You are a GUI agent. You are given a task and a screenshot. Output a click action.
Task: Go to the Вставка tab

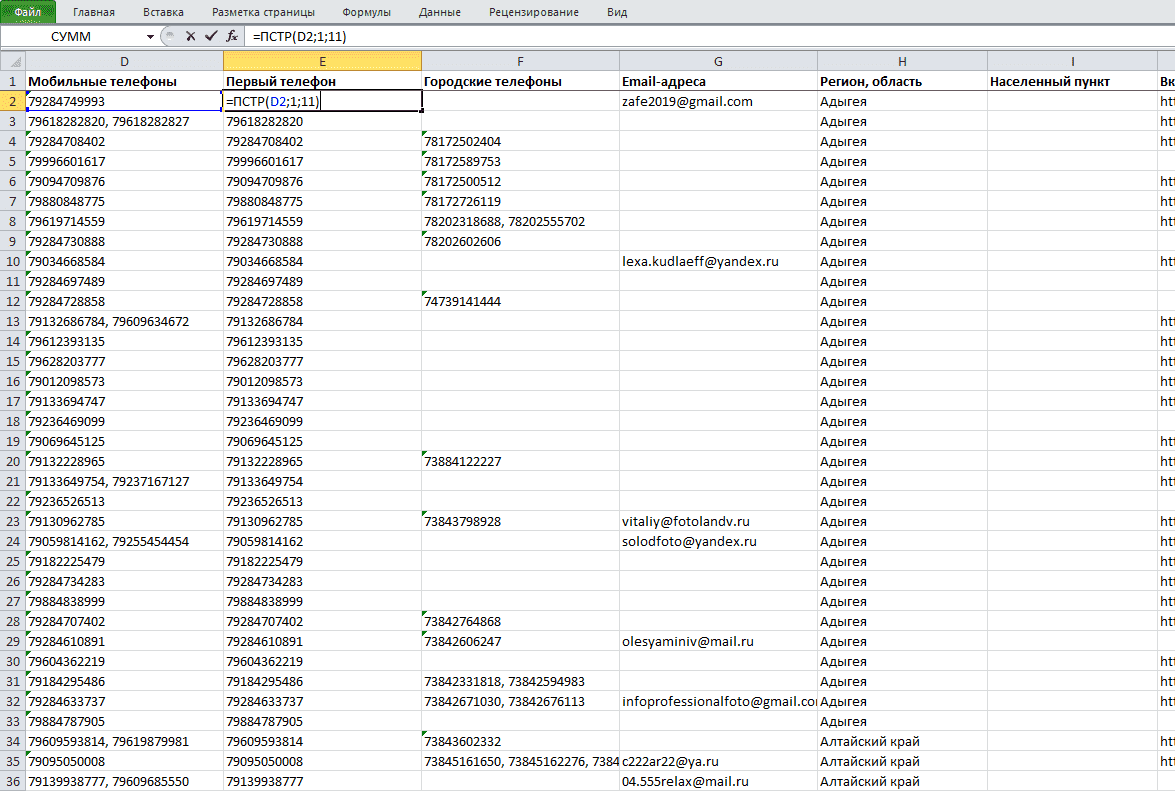163,12
